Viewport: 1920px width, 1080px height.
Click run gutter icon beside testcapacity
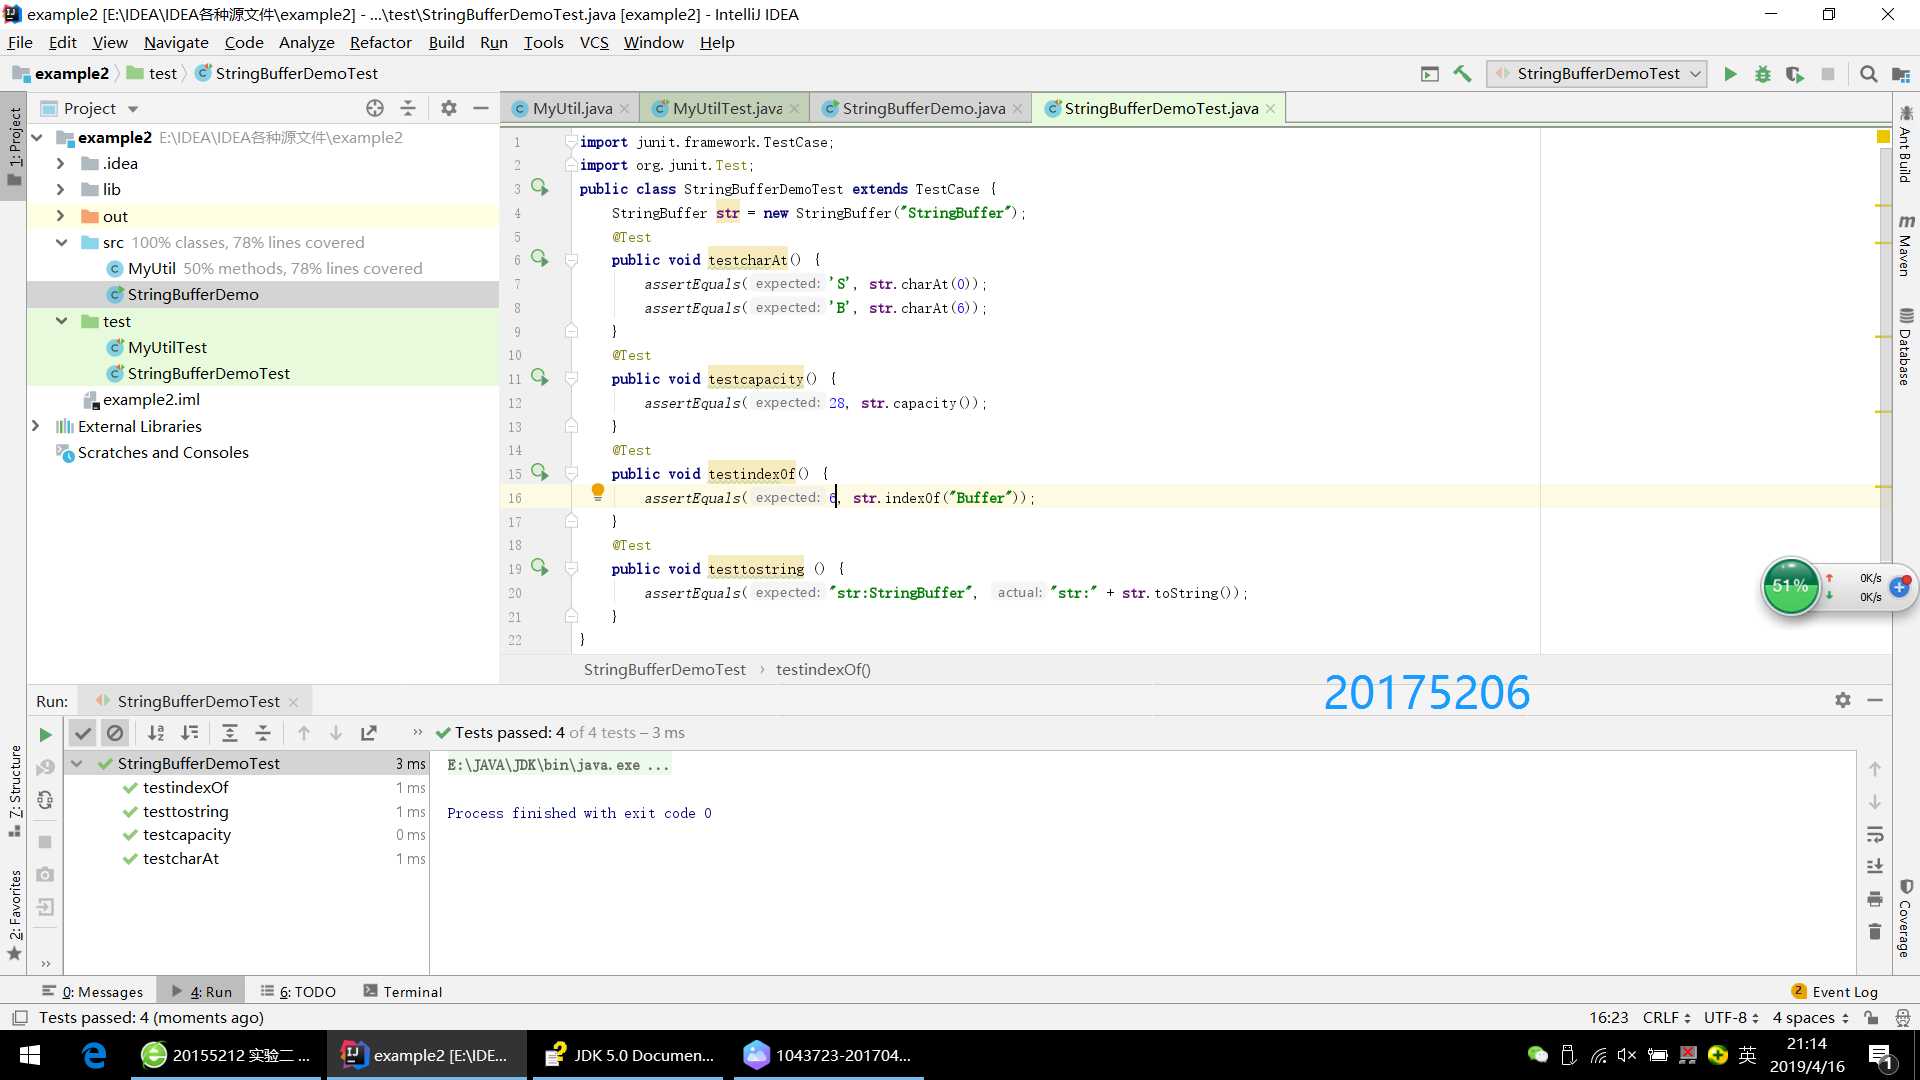[x=540, y=378]
